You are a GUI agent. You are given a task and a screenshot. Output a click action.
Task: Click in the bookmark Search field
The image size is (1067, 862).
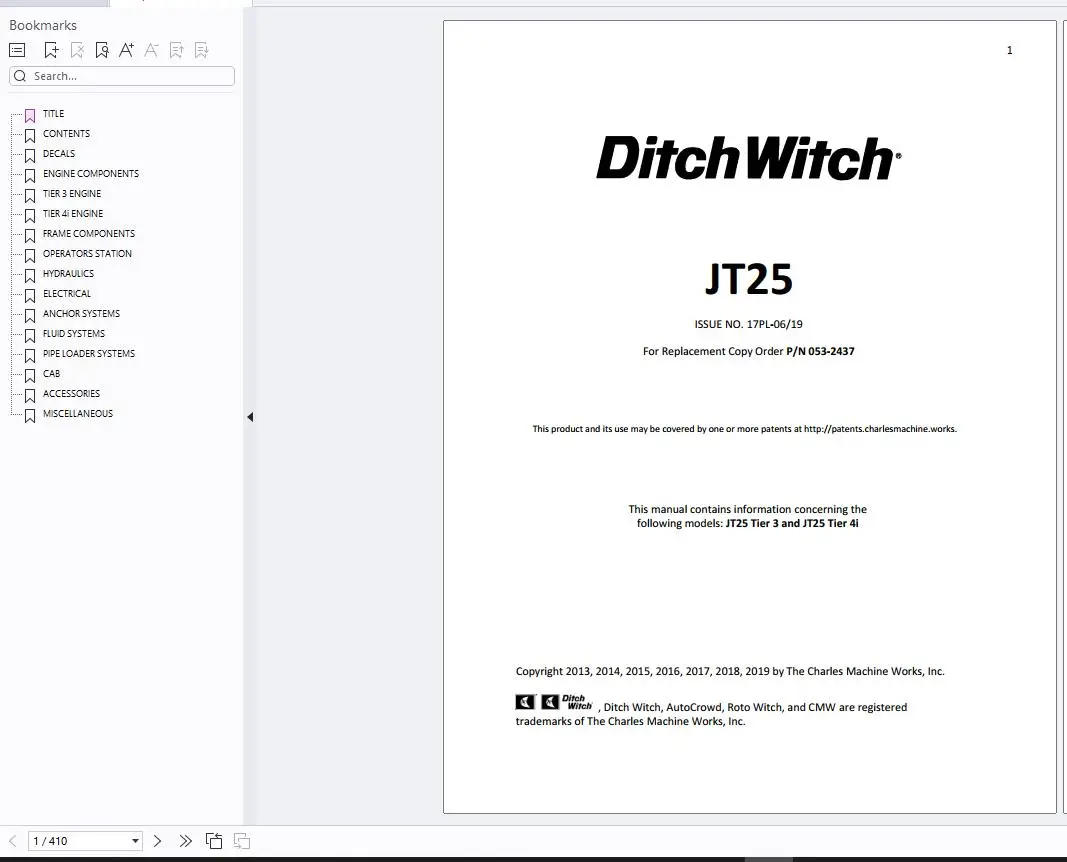click(x=120, y=76)
